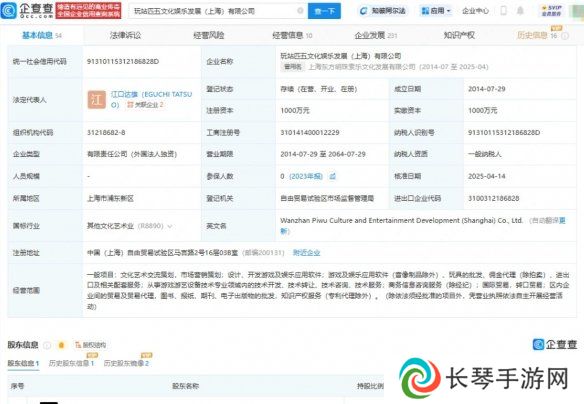
Task: Click the orange round icon beside 股东信息
Action: click(x=61, y=346)
